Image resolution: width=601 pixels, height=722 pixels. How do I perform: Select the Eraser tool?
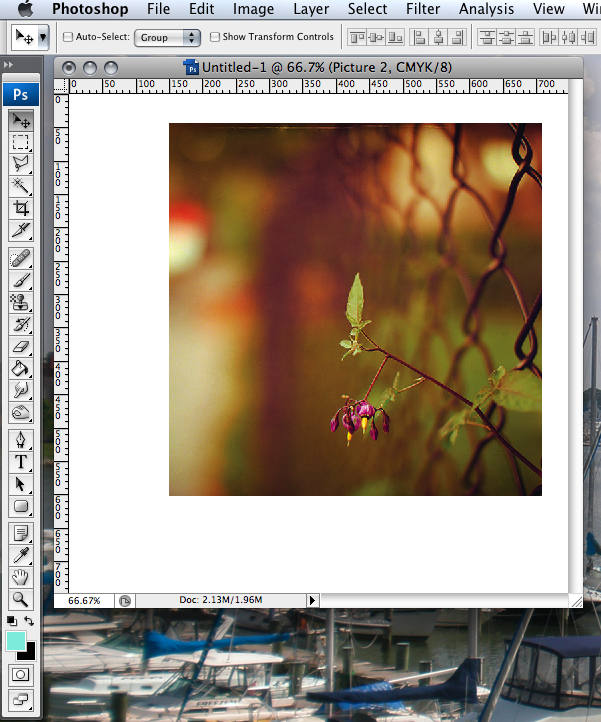click(x=21, y=346)
